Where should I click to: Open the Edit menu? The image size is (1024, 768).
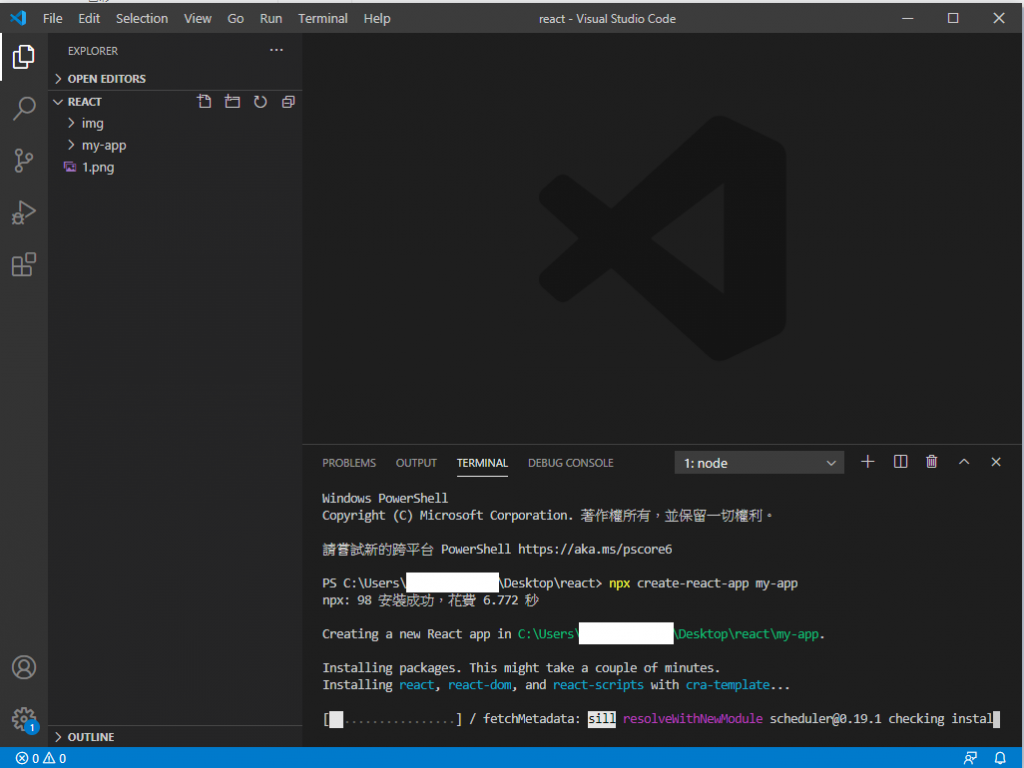pyautogui.click(x=89, y=18)
